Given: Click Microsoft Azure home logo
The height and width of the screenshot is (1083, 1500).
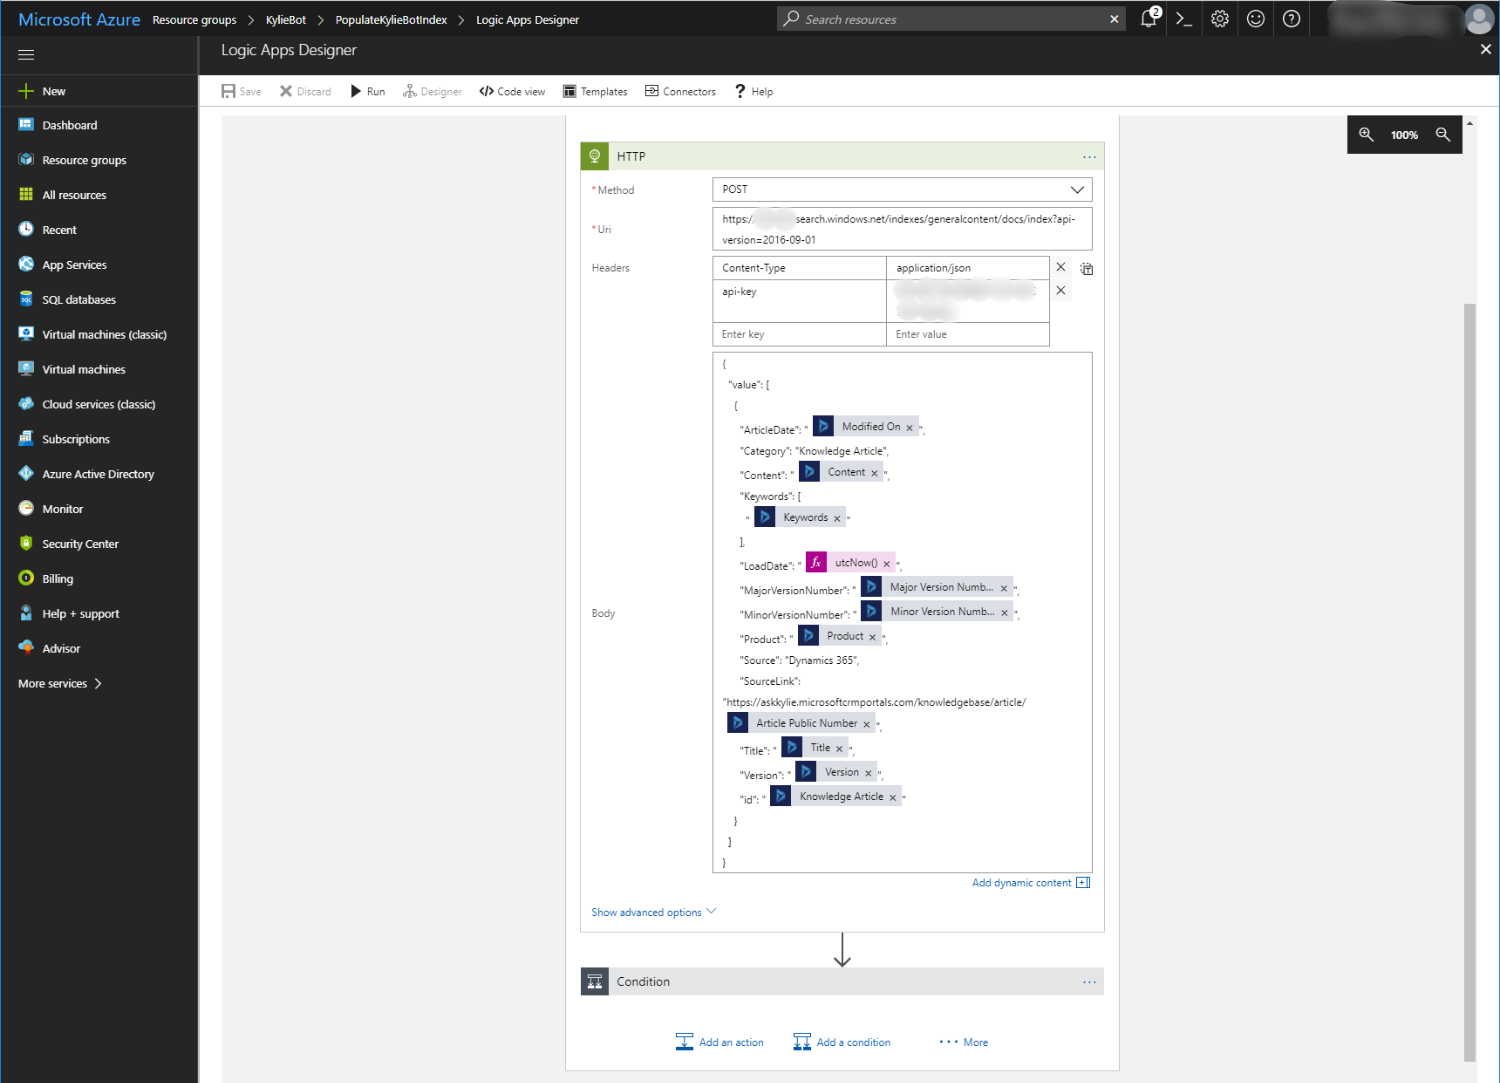Looking at the screenshot, I should click(79, 20).
